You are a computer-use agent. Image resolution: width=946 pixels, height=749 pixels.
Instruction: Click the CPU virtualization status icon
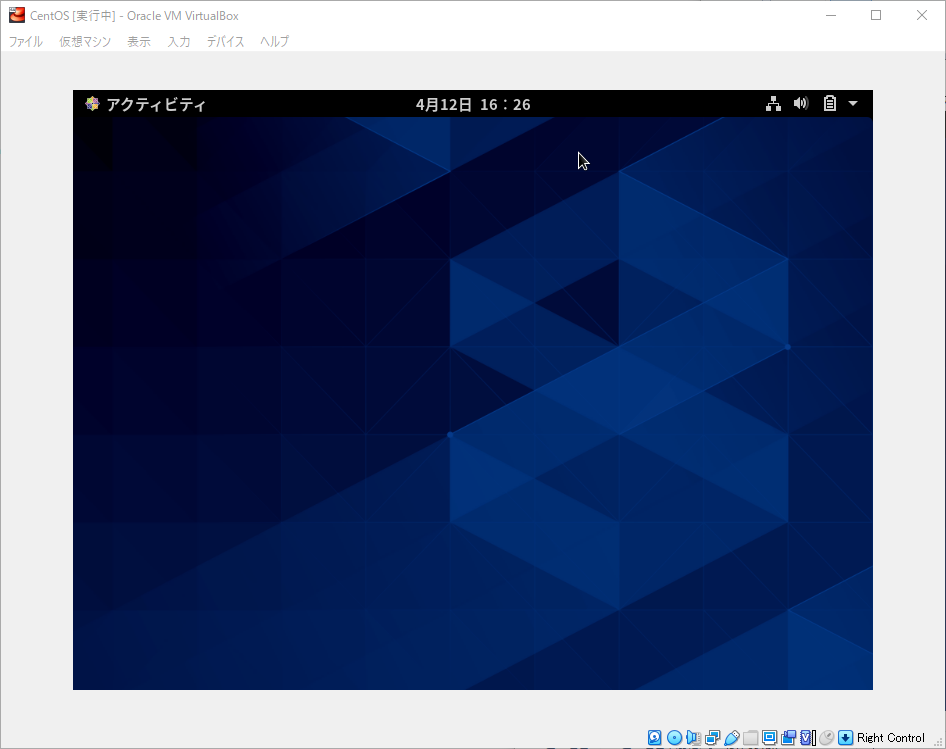[x=808, y=738]
